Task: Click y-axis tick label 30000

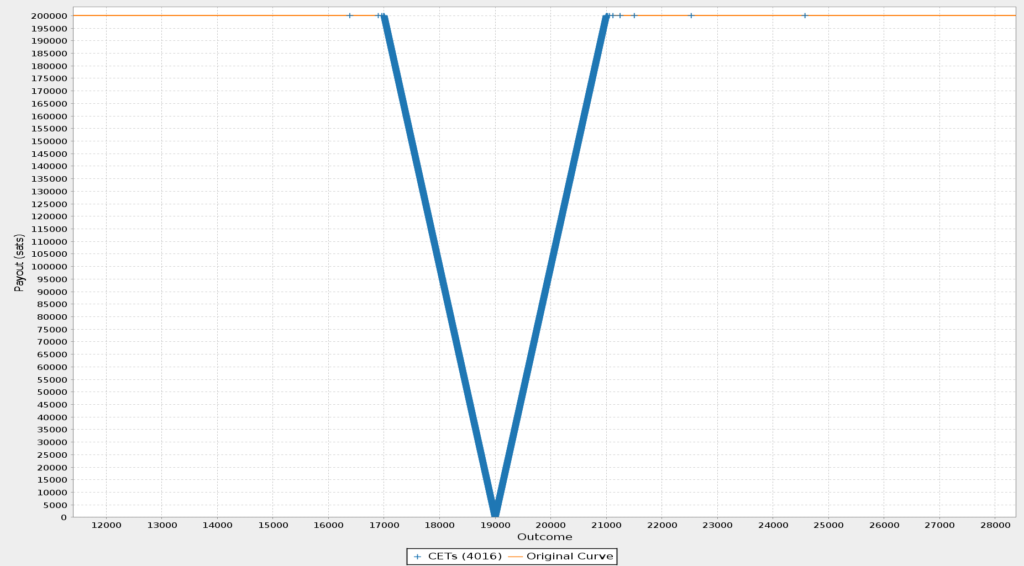Action: point(54,442)
